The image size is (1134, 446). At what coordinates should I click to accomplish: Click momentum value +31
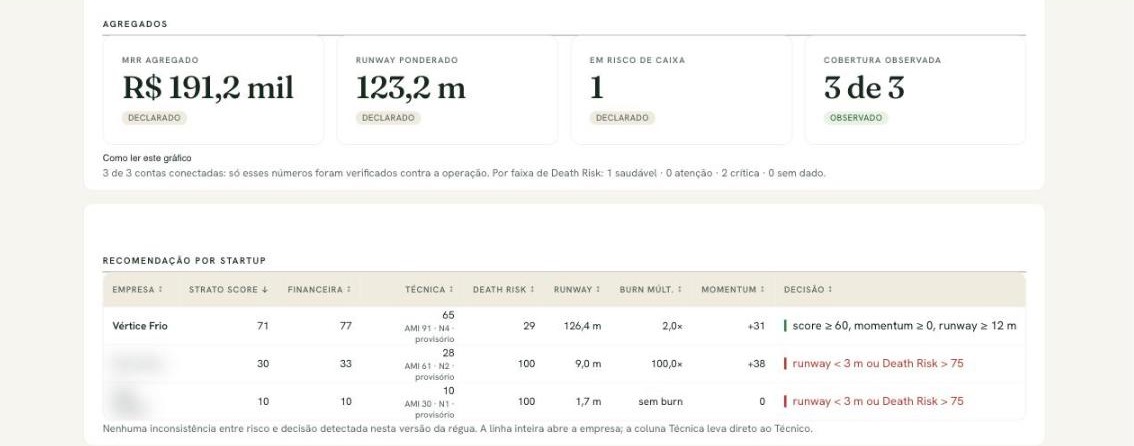click(x=756, y=326)
